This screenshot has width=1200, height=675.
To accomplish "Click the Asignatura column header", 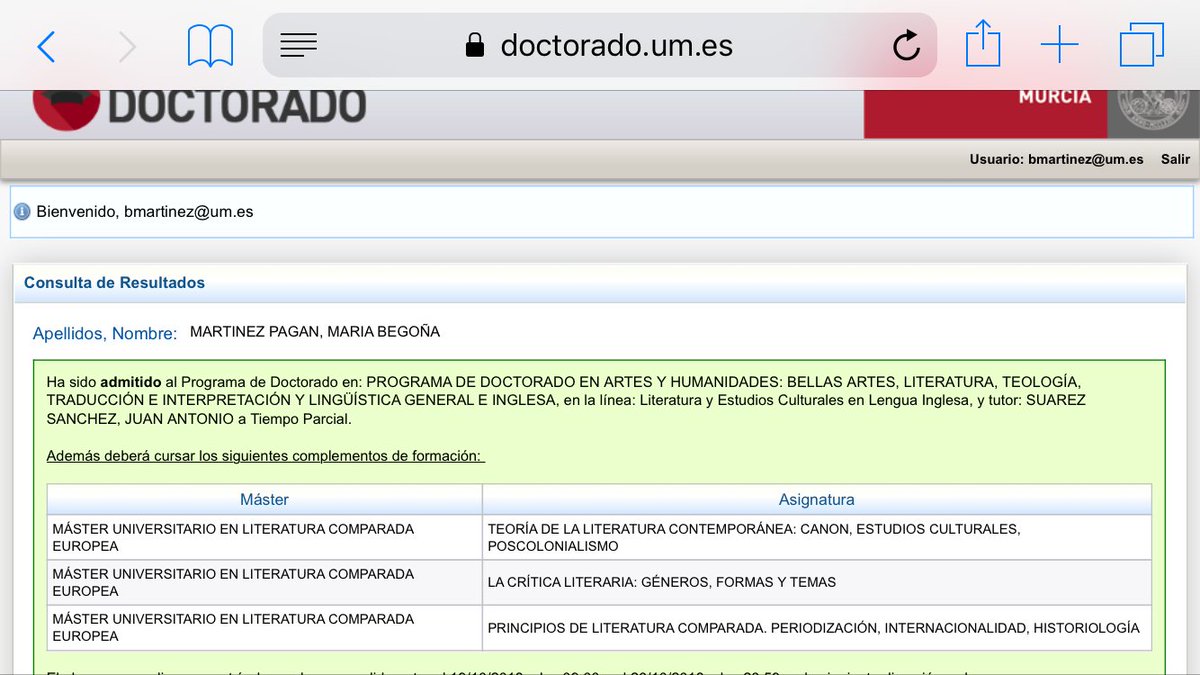I will click(x=817, y=499).
